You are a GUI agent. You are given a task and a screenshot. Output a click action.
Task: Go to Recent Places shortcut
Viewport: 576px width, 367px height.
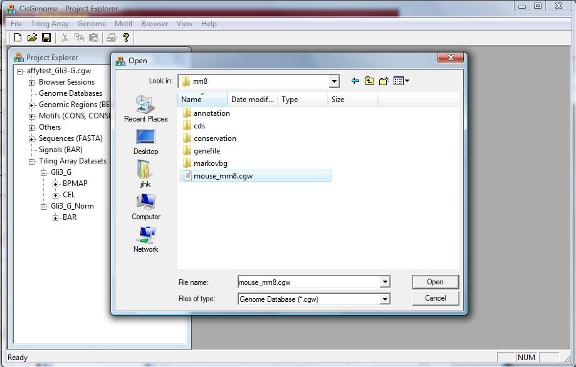coord(146,109)
